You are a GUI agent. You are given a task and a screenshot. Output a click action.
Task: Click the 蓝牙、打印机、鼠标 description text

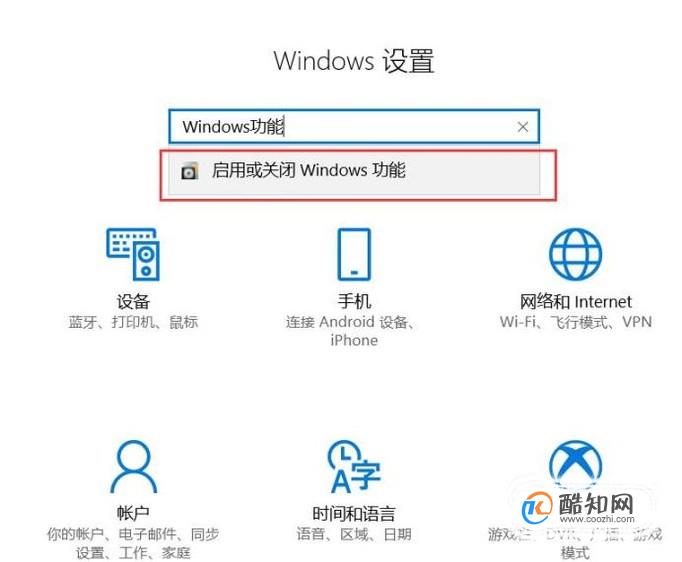133,322
